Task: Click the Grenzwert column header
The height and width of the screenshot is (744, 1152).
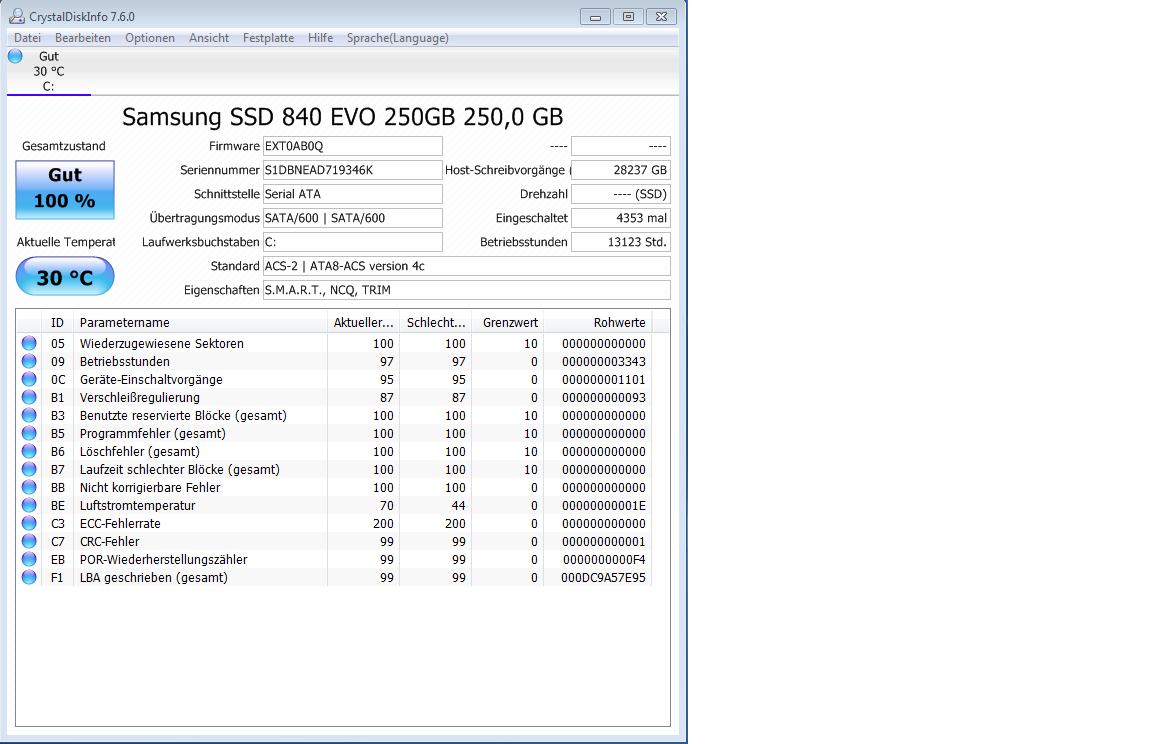Action: coord(508,322)
